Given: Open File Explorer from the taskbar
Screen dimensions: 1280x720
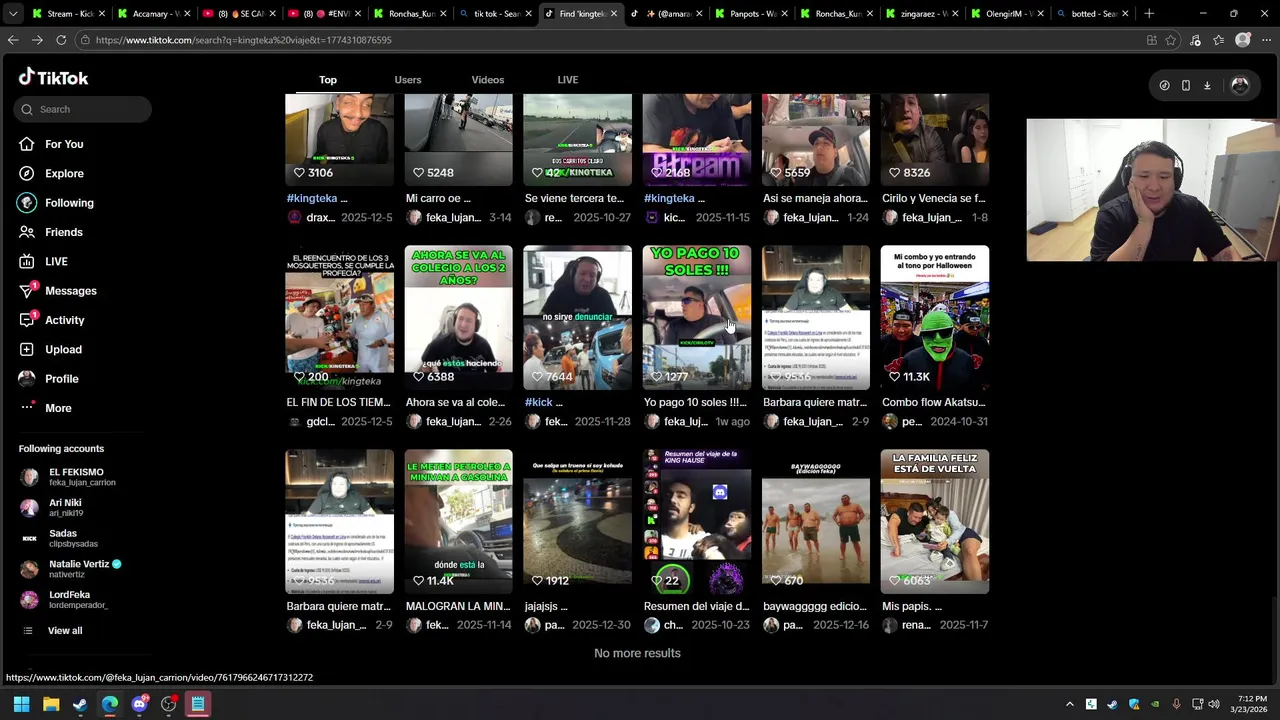Looking at the screenshot, I should tap(51, 704).
